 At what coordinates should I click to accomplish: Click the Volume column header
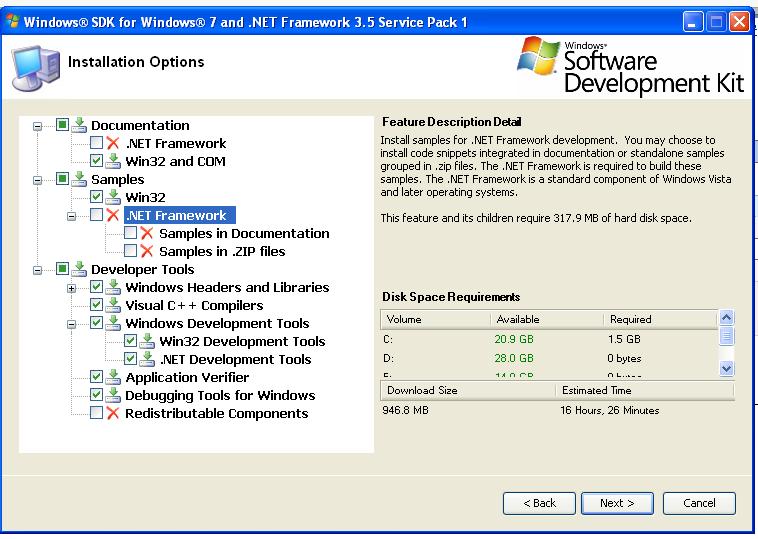[x=436, y=320]
